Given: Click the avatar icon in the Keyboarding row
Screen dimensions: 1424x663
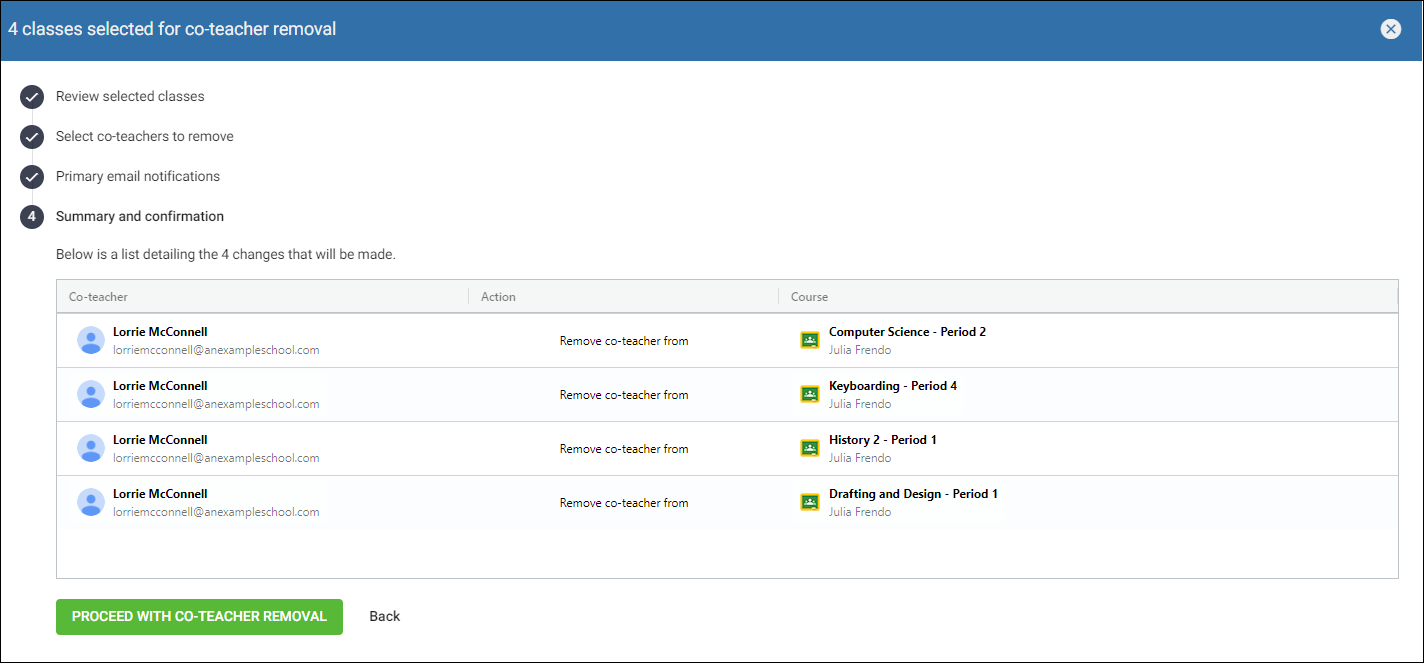Looking at the screenshot, I should pos(91,394).
